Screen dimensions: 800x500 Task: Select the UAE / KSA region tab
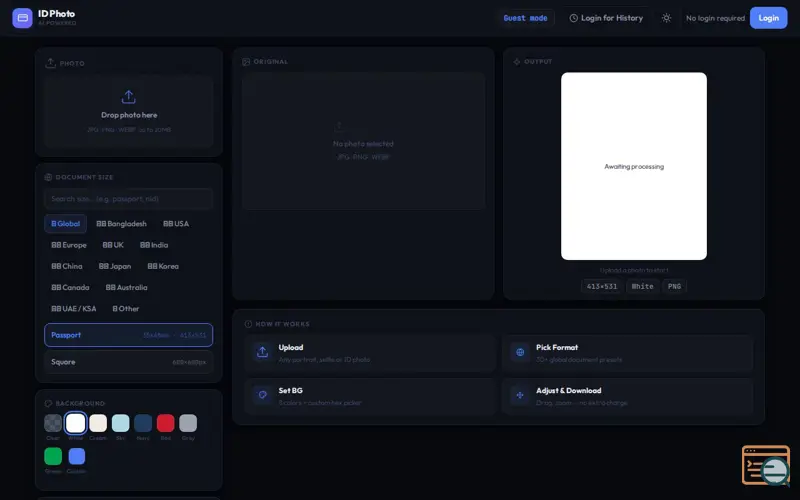tap(73, 309)
